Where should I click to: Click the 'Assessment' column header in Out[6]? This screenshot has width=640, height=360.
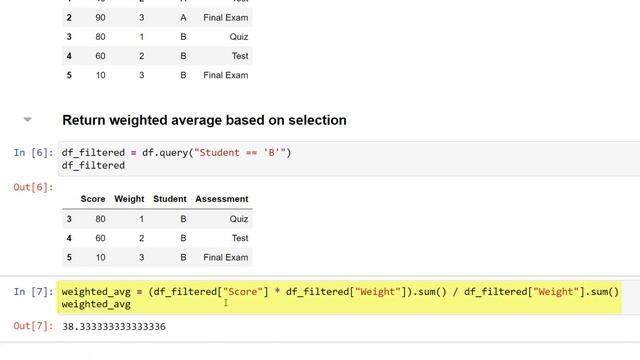click(222, 199)
